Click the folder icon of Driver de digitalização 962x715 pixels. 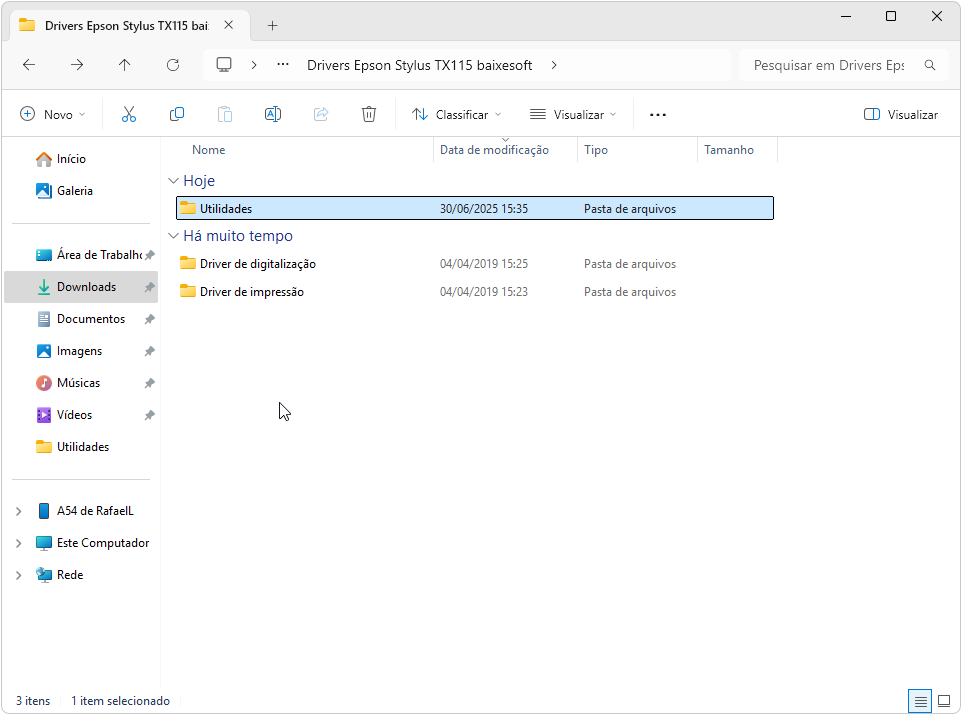pos(188,263)
